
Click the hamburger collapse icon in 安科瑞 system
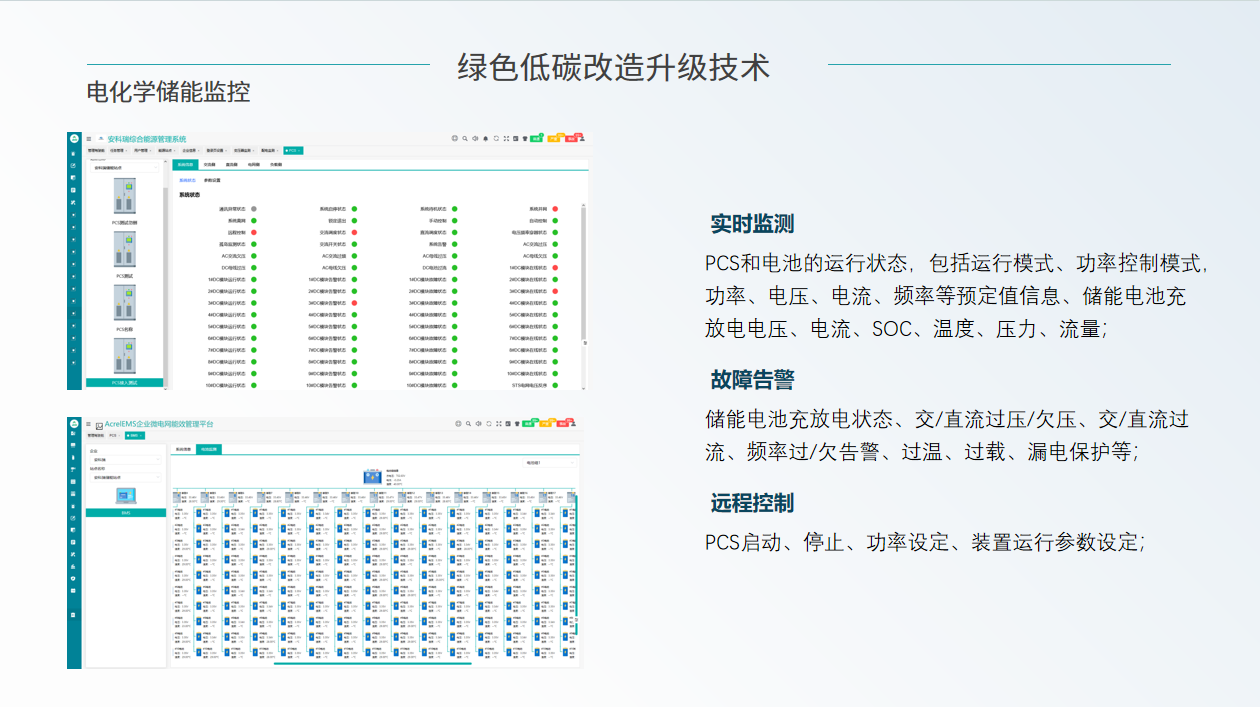coord(88,139)
